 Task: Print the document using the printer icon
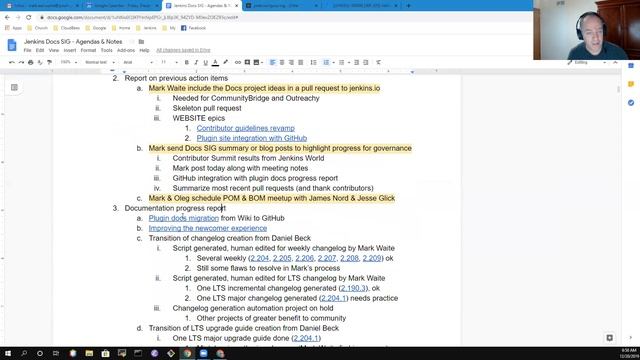[31, 62]
